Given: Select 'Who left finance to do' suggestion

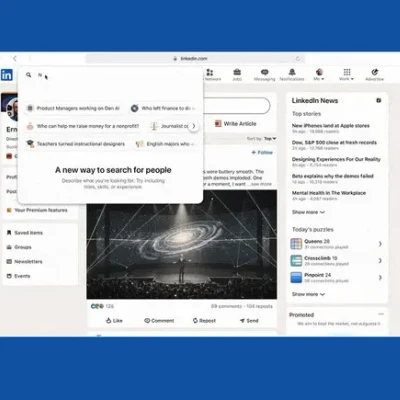Looking at the screenshot, I should pos(163,108).
